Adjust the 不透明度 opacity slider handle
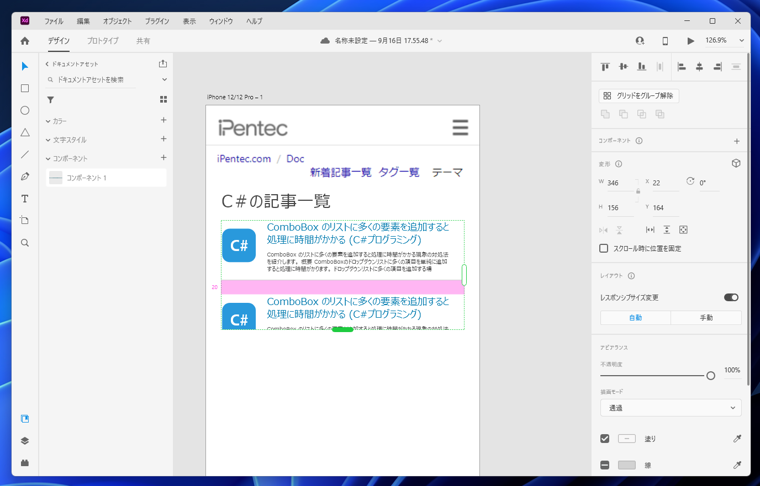The image size is (760, 486). click(711, 376)
